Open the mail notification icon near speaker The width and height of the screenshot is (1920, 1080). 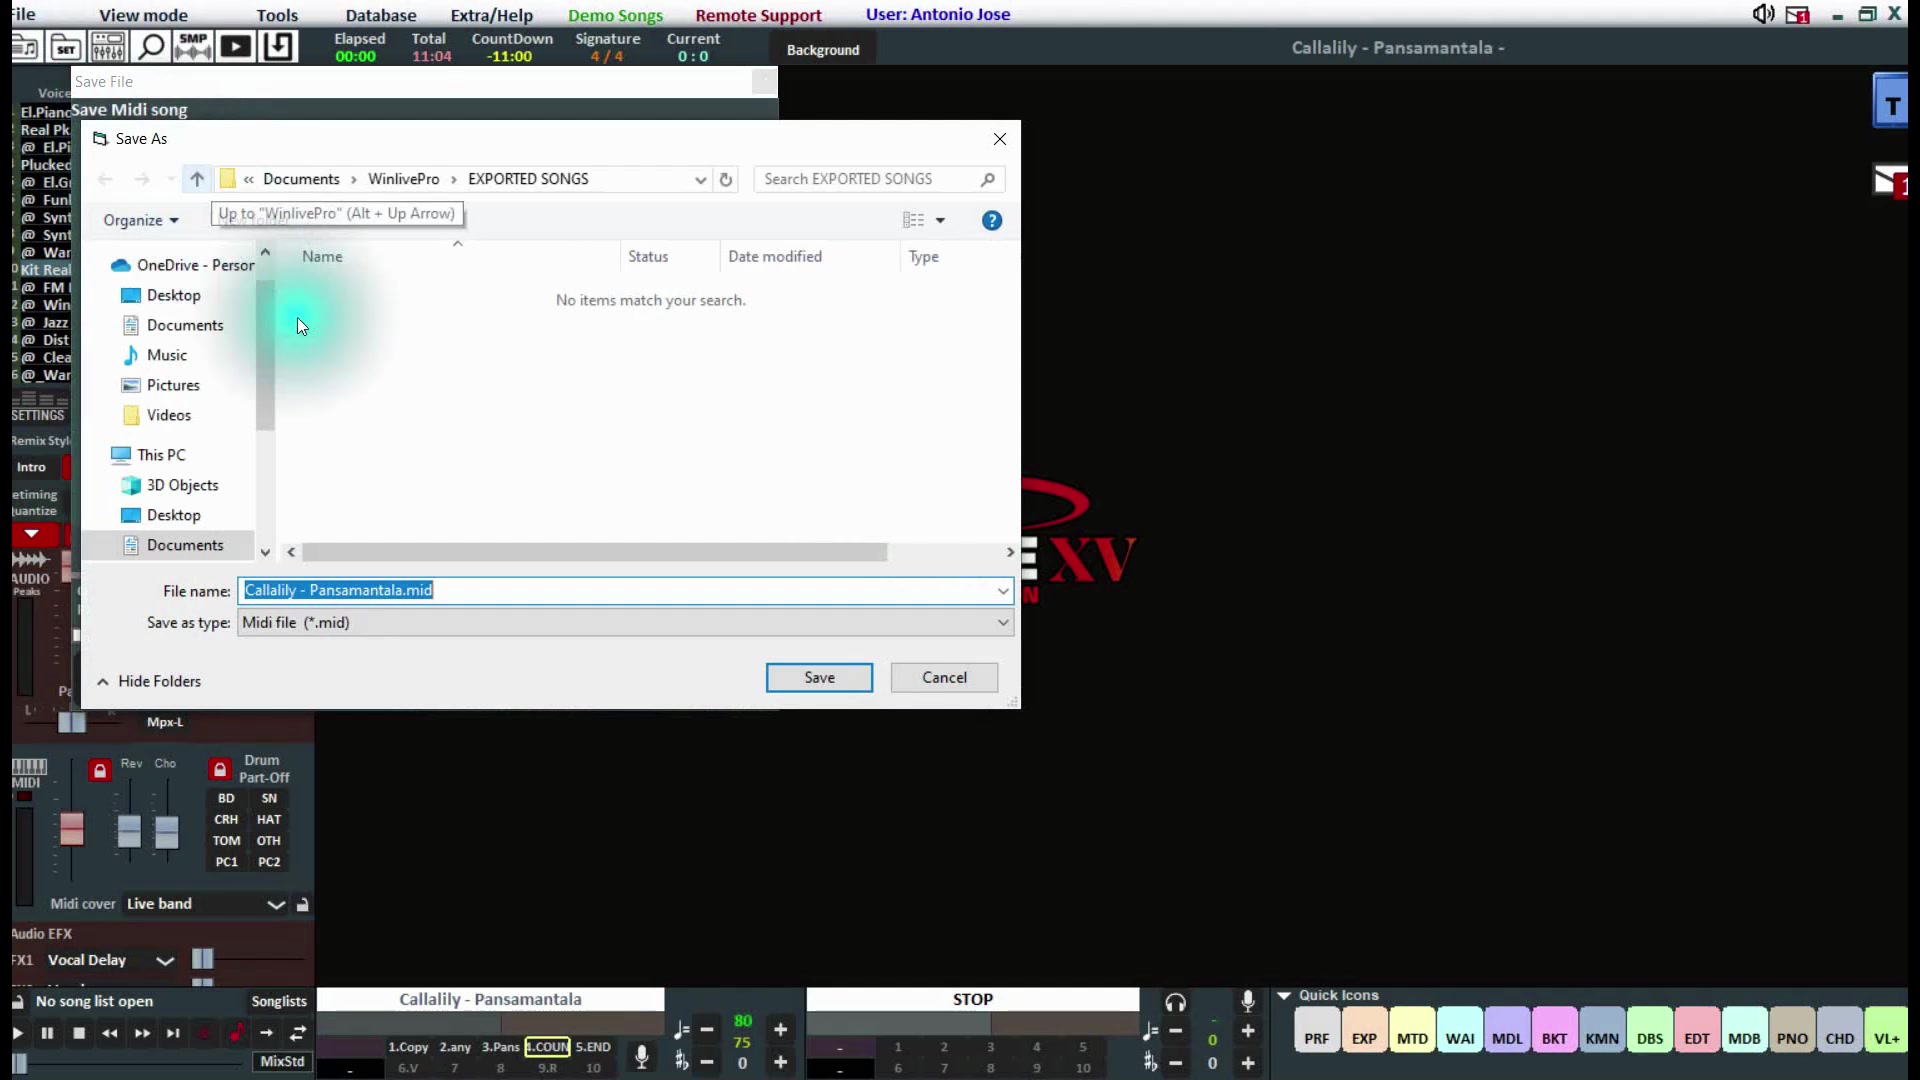pyautogui.click(x=1798, y=15)
